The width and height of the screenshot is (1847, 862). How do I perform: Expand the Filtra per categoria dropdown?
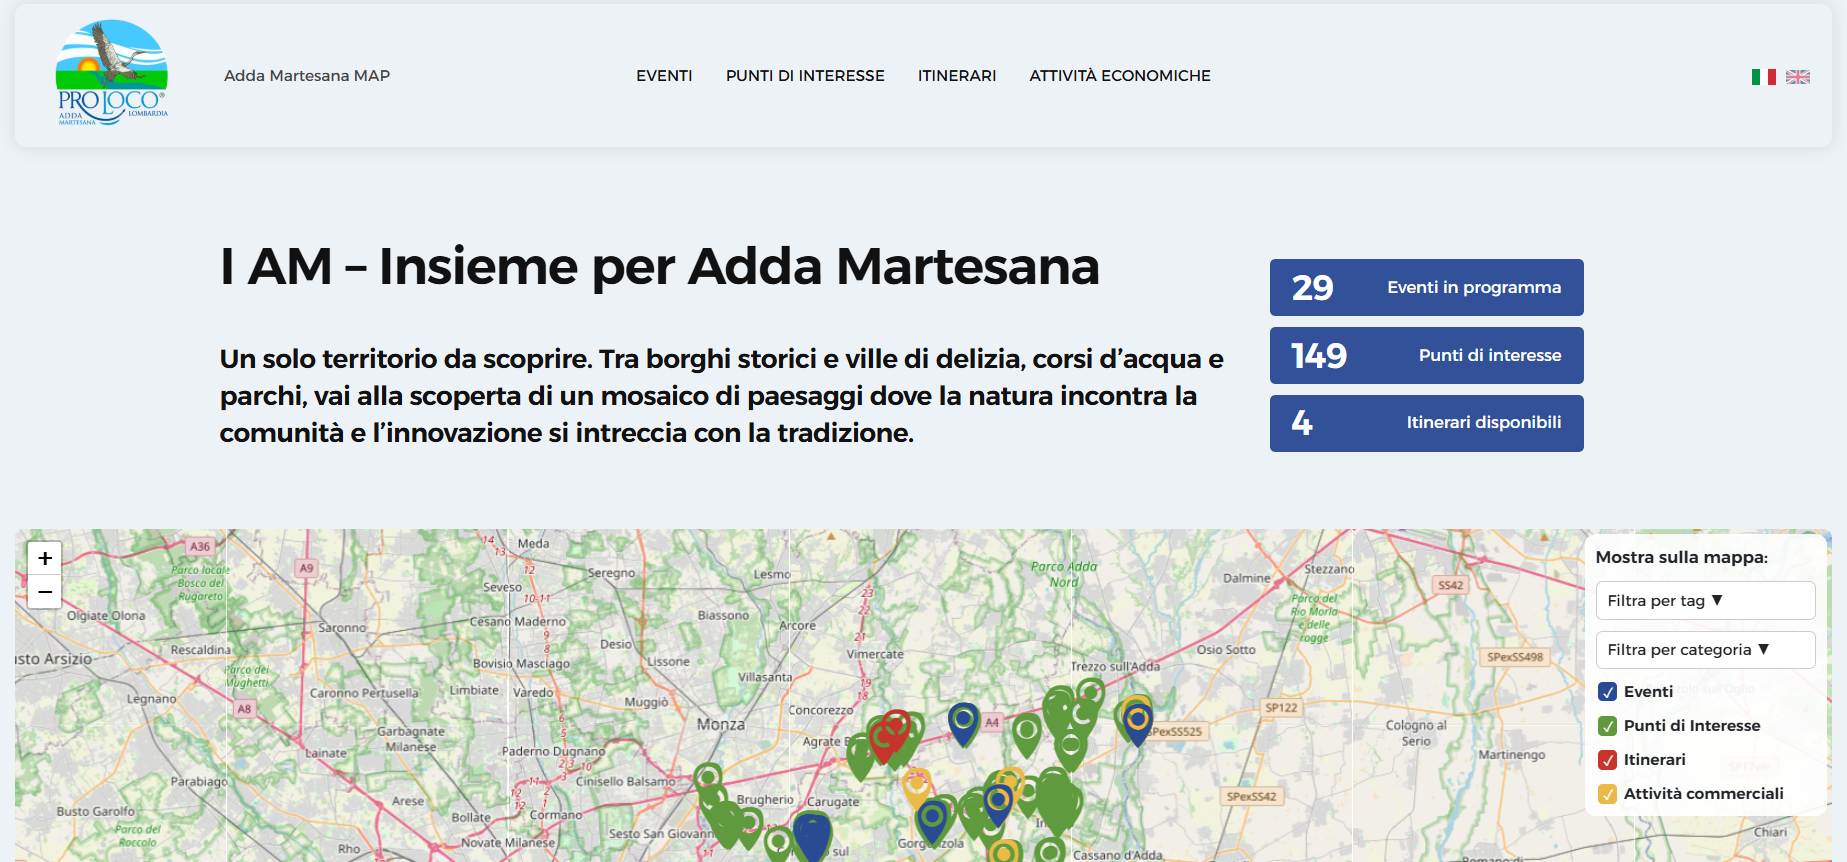pos(1704,650)
